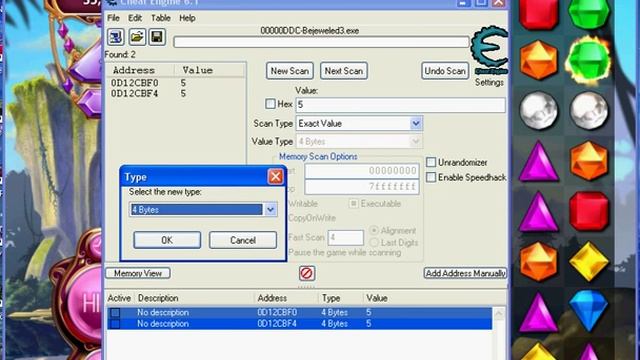Select the Alignment radio button

point(374,230)
